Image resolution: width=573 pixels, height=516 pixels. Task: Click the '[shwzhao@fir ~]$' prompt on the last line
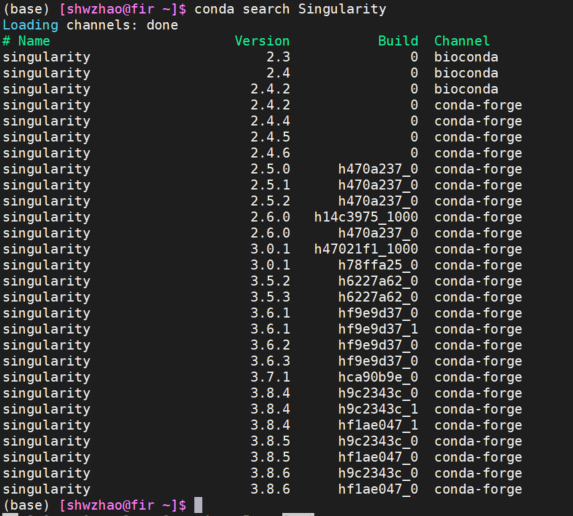(122, 505)
